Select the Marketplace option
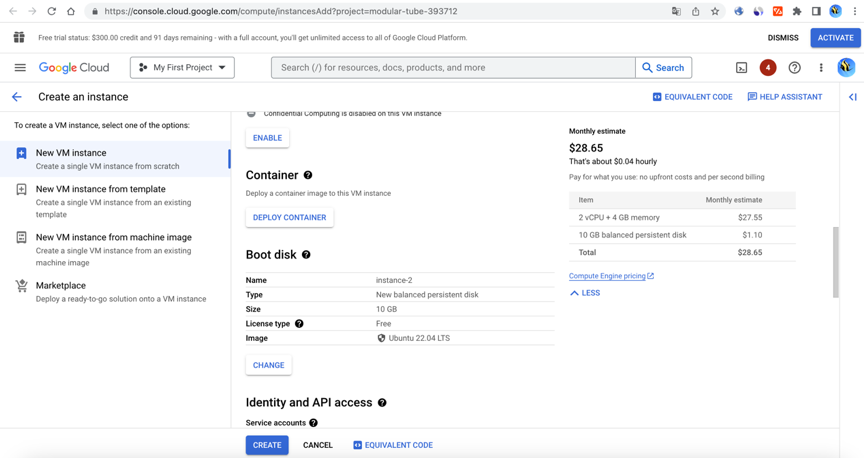864x458 pixels. coord(60,285)
